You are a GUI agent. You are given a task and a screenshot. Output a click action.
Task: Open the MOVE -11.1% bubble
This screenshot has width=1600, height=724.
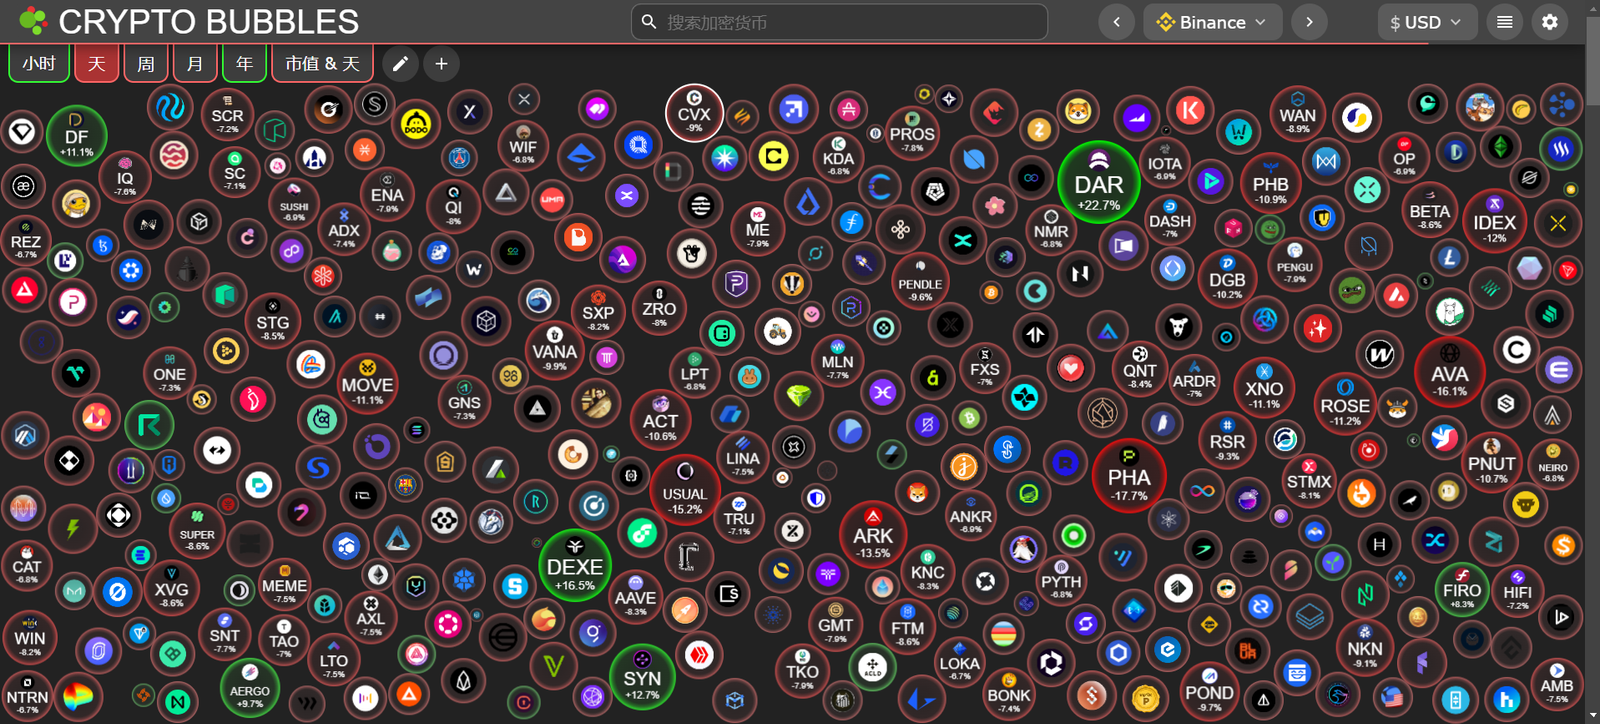[x=367, y=384]
